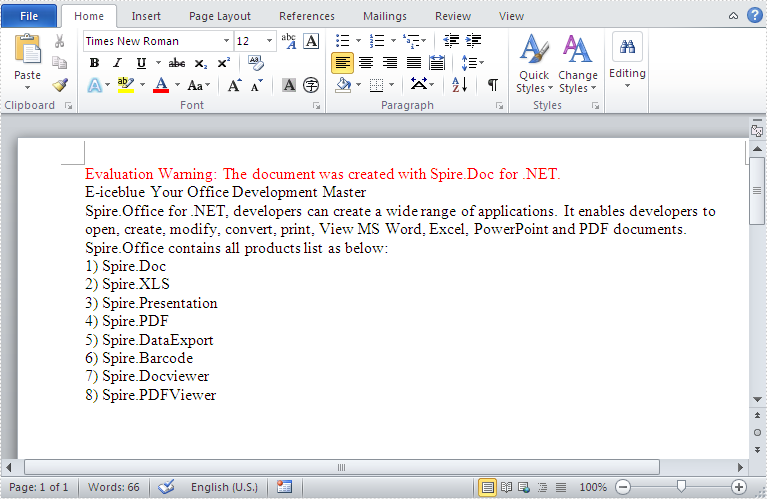Copy selection using the Copy icon
The width and height of the screenshot is (767, 499).
[x=59, y=63]
